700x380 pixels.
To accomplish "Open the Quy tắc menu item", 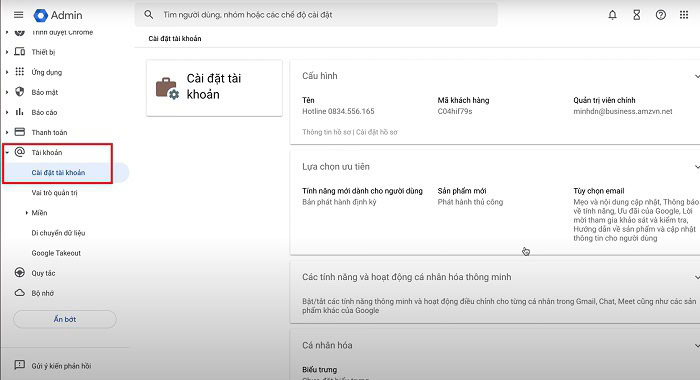I will pyautogui.click(x=43, y=273).
